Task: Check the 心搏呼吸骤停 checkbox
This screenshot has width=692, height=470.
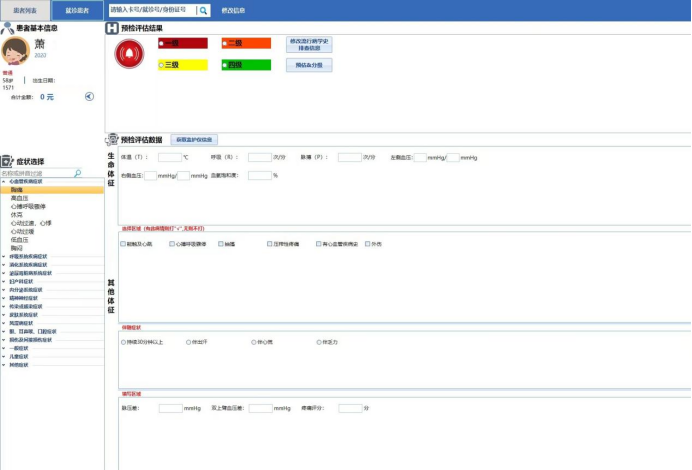Action: tap(173, 243)
